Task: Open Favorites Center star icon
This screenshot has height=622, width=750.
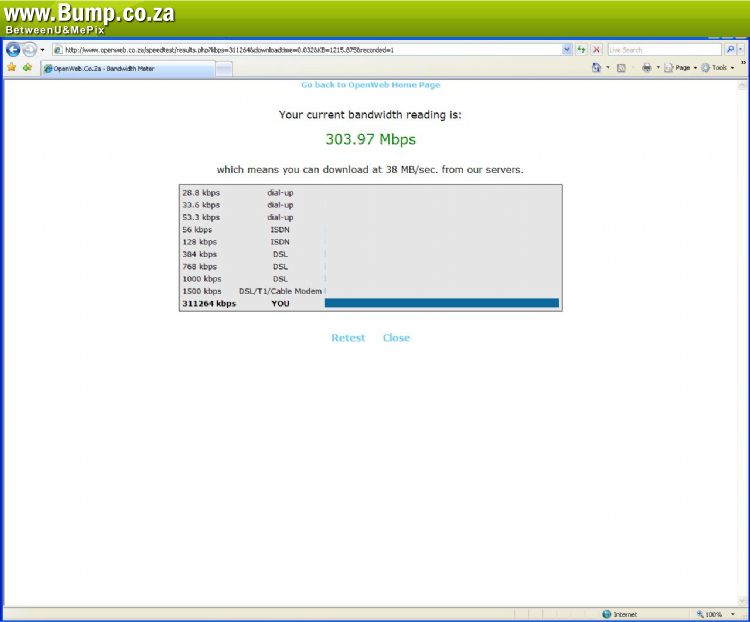Action: pos(12,68)
